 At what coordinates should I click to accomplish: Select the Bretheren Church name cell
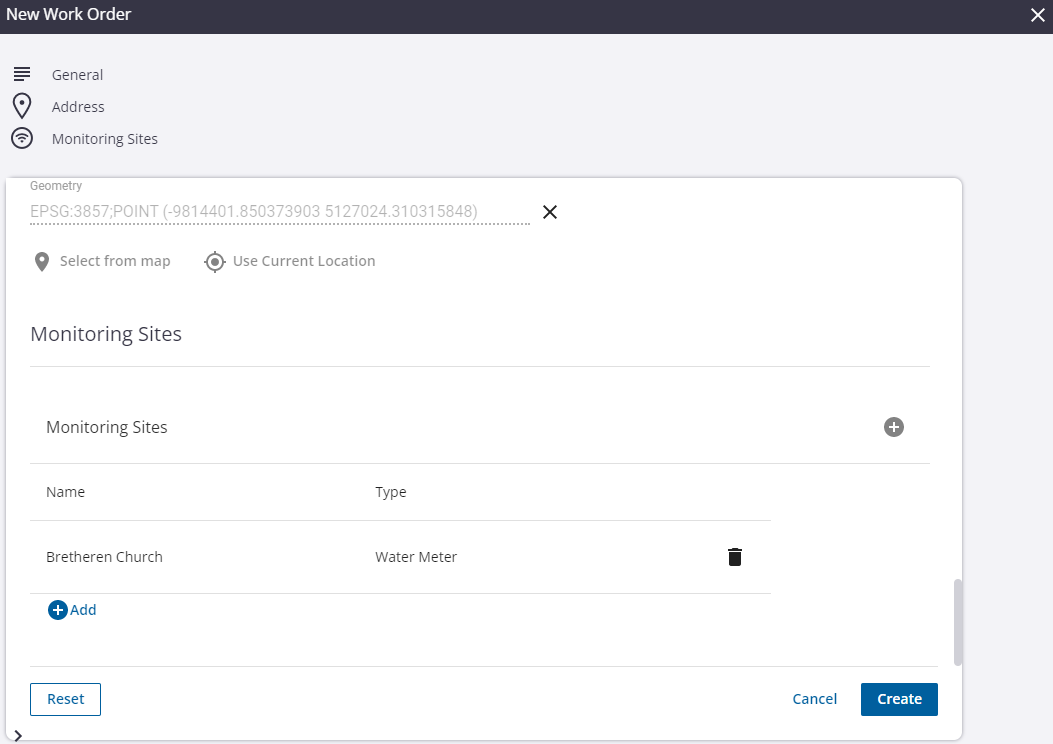[x=104, y=557]
